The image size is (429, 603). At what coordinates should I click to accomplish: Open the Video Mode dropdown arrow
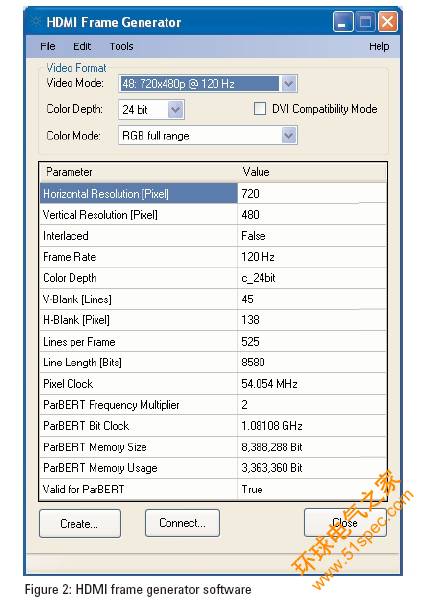tap(289, 83)
